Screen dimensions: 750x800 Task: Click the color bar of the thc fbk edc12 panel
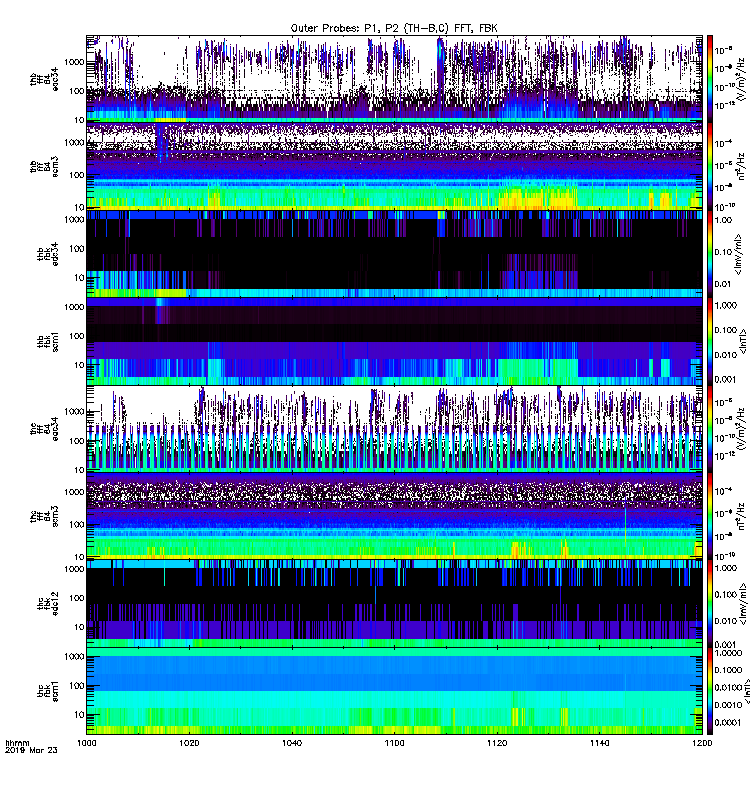(x=710, y=603)
